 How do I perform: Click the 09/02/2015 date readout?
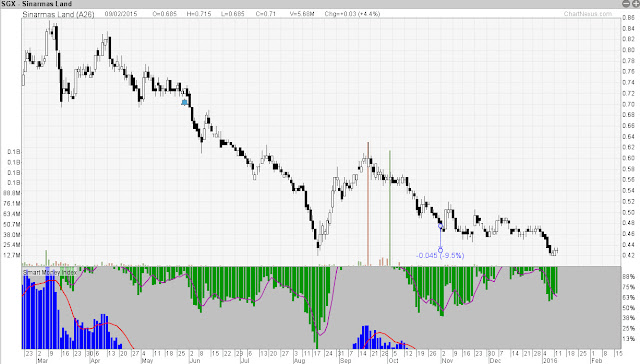pos(121,14)
